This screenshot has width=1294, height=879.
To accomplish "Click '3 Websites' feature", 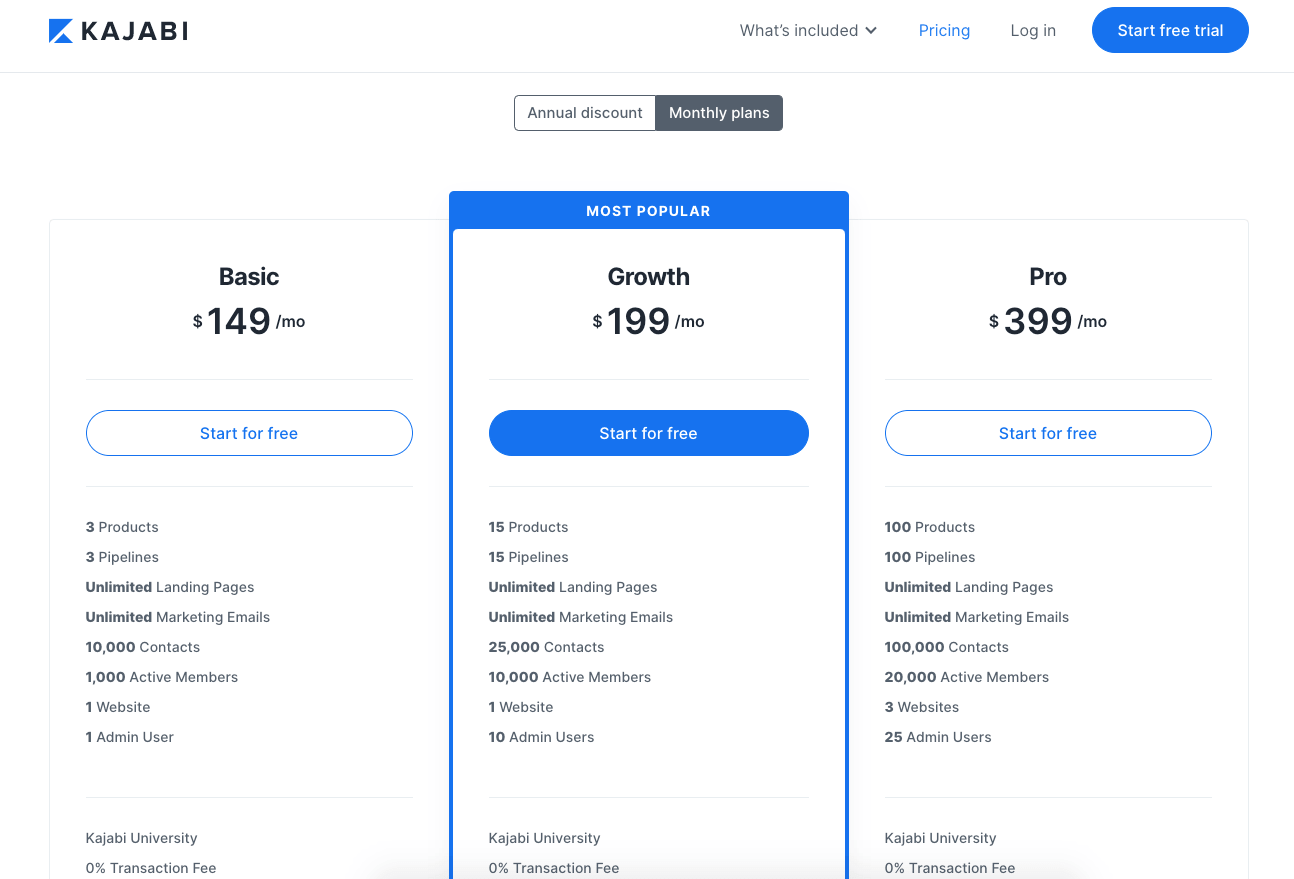I will (922, 707).
